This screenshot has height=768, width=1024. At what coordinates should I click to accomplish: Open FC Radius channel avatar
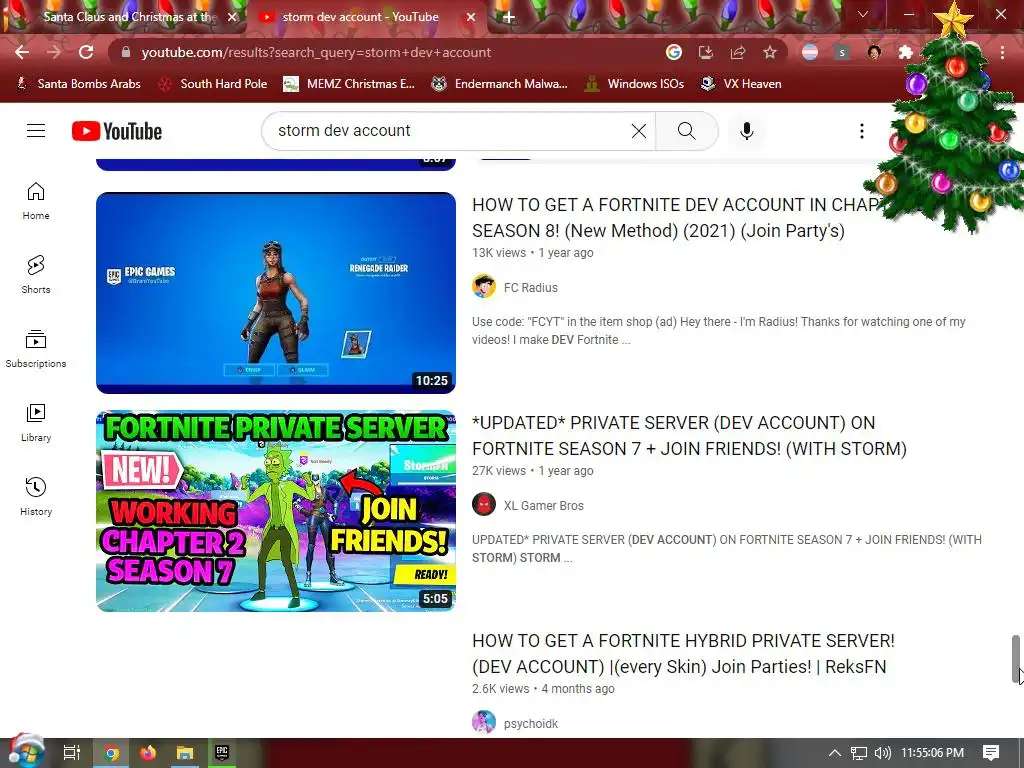pos(484,287)
